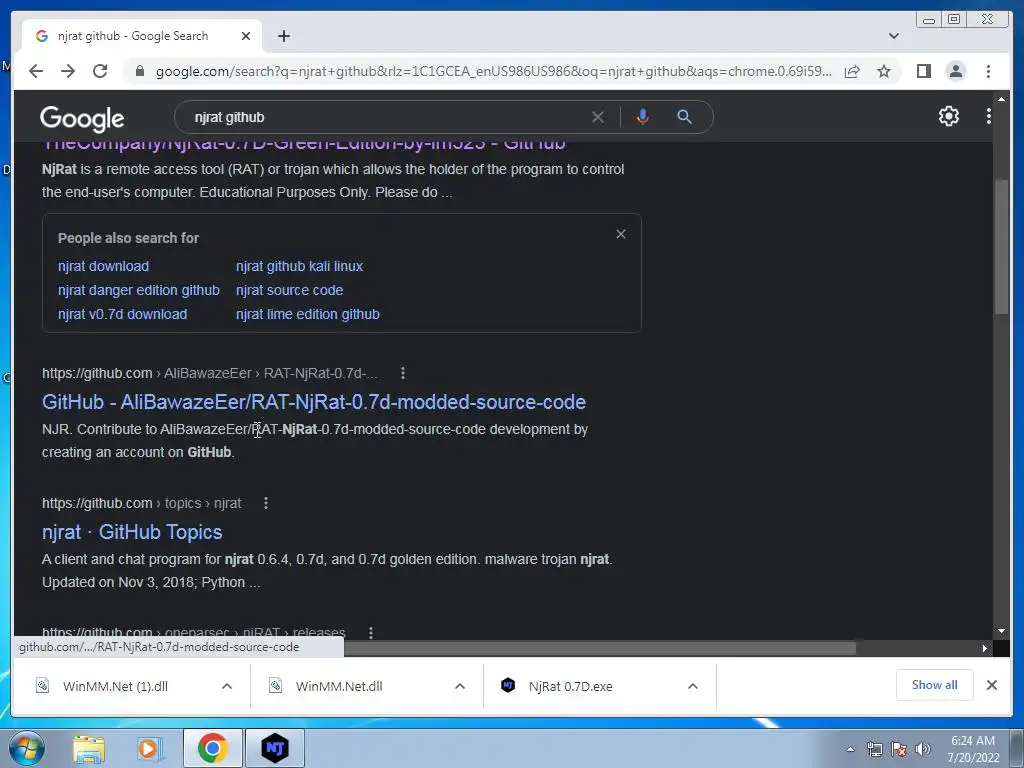The image size is (1024, 768).
Task: Open the volume control in system tray
Action: (922, 749)
